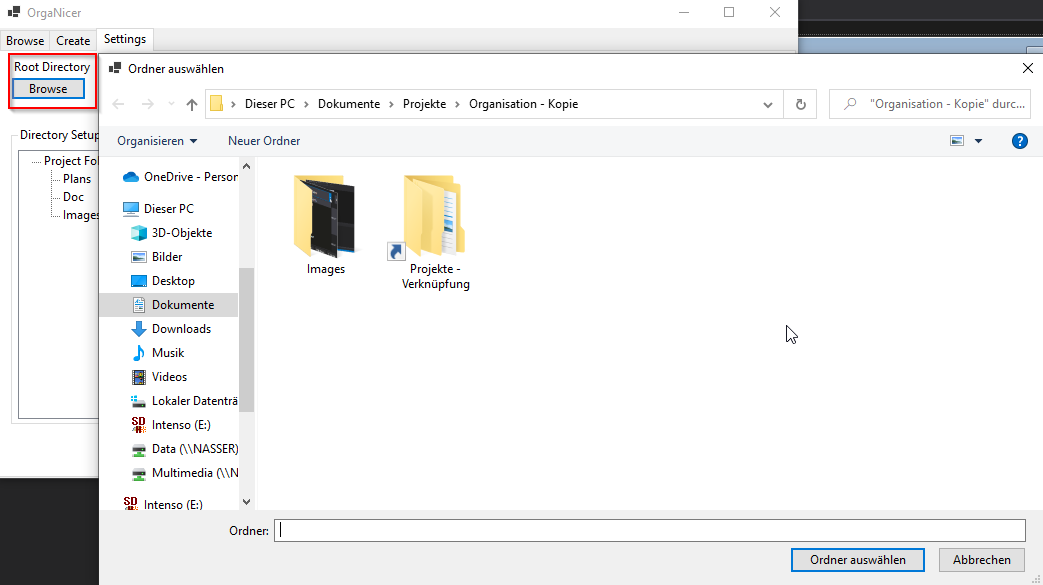Open the Organisieren menu

point(157,141)
